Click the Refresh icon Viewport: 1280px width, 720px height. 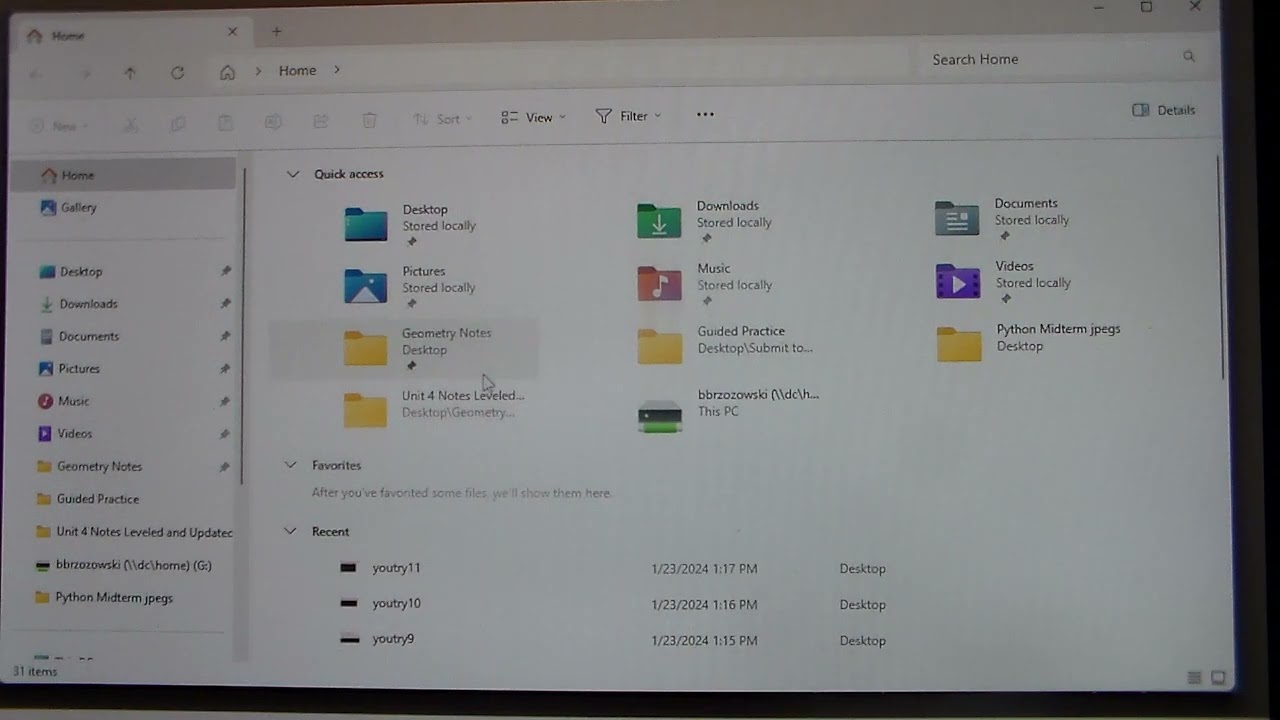coord(178,73)
